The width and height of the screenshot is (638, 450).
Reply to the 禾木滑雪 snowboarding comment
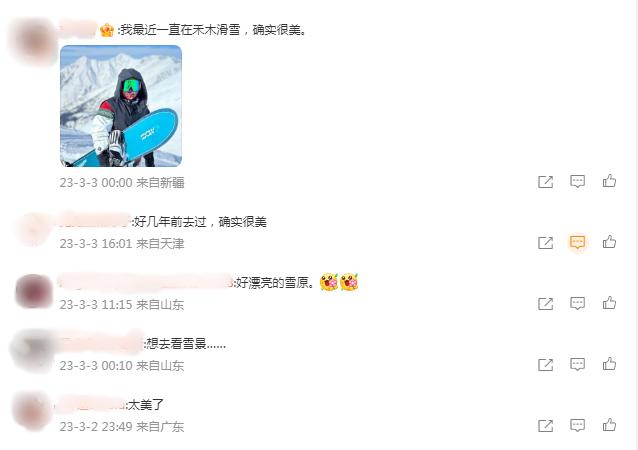click(577, 181)
